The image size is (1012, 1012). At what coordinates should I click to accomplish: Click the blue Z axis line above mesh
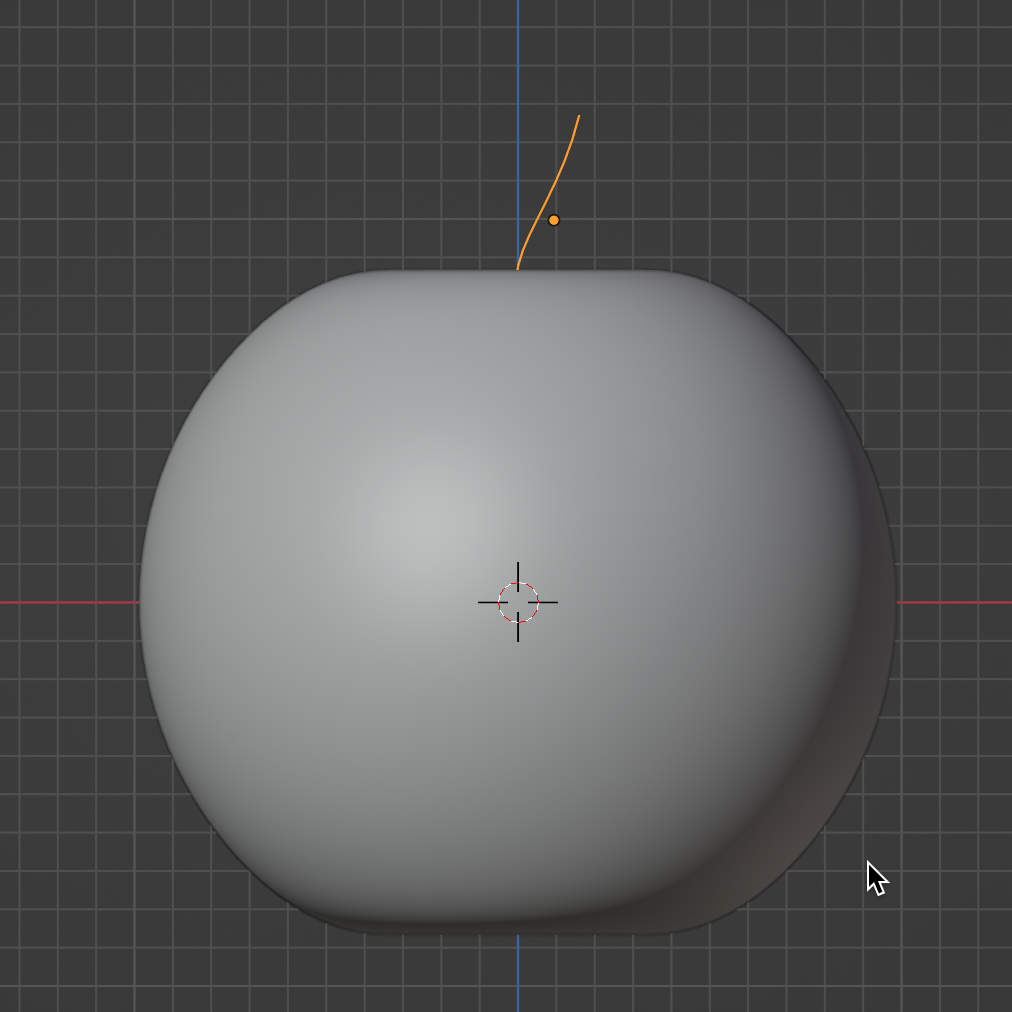pos(518,60)
